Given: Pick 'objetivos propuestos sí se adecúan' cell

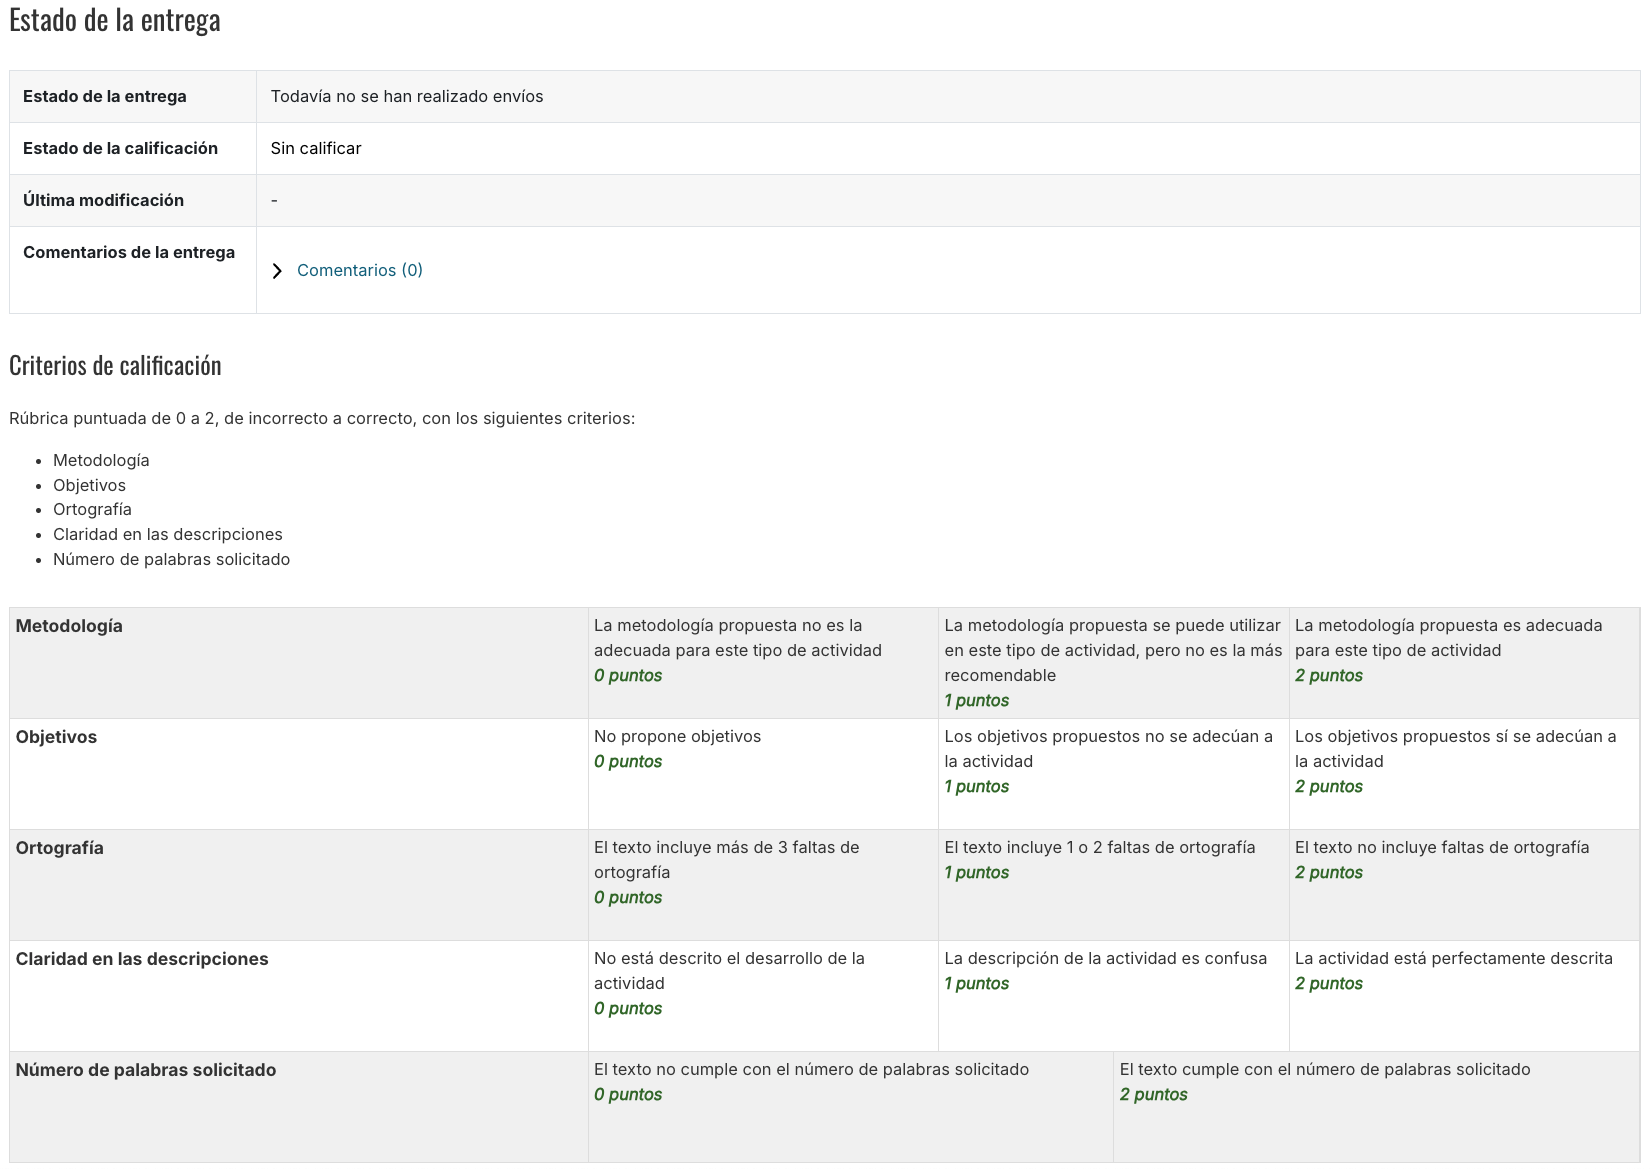Looking at the screenshot, I should (1463, 773).
